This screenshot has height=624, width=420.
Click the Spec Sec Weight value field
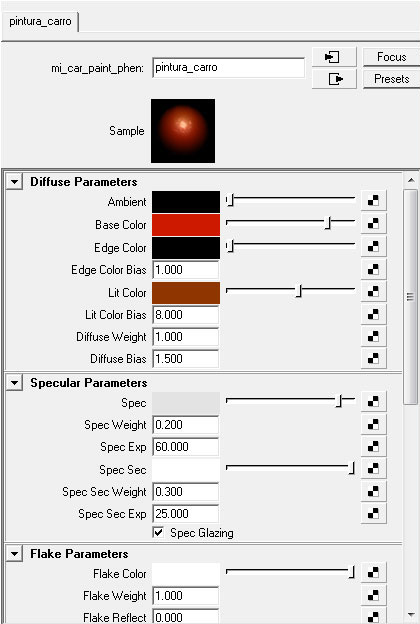coord(186,491)
